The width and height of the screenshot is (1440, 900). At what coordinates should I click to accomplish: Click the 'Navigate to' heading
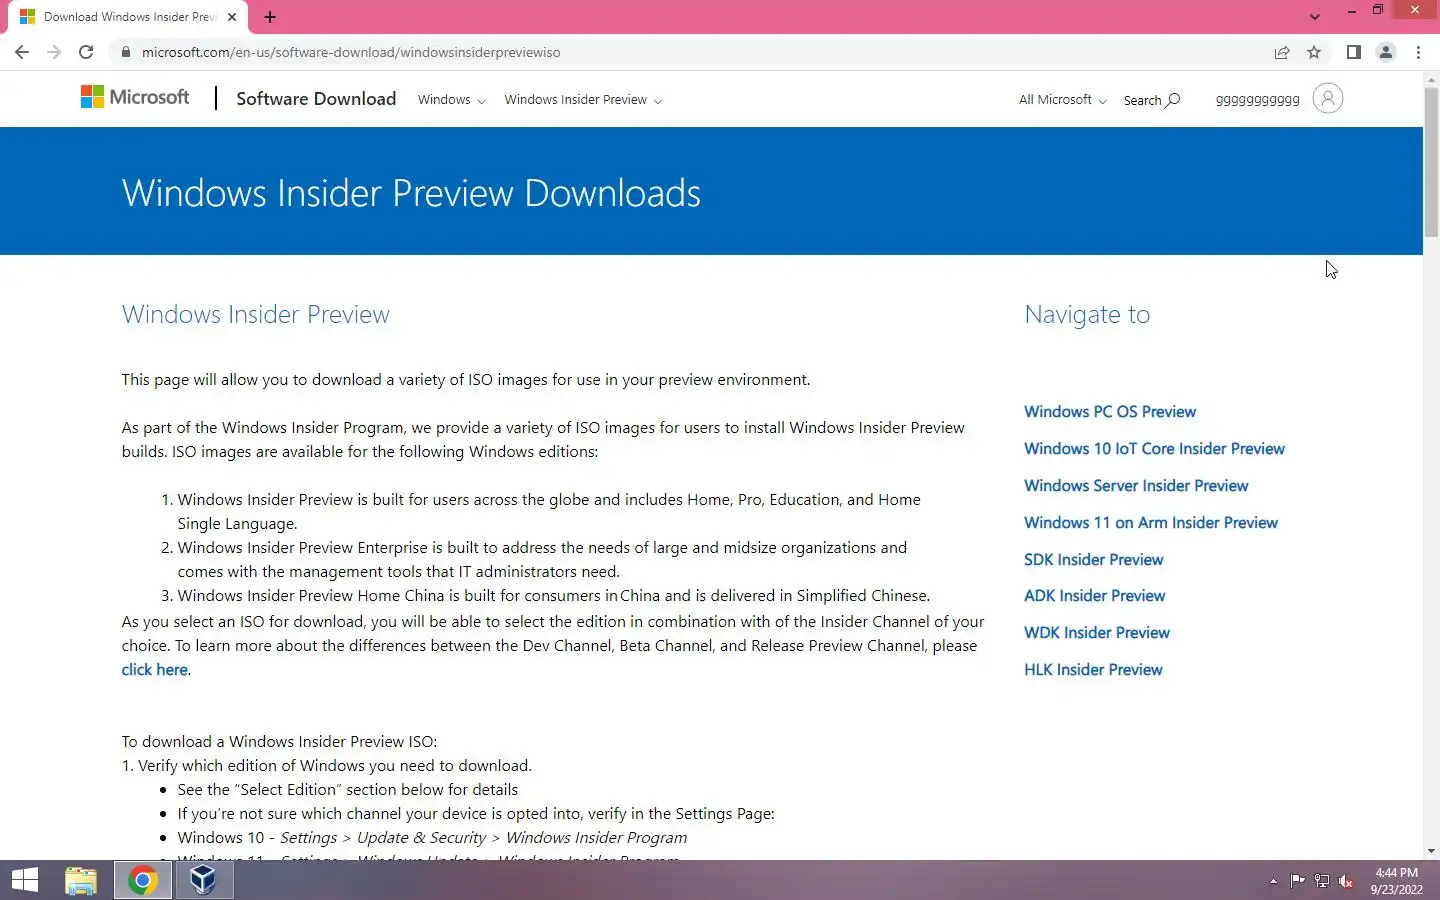coord(1087,315)
